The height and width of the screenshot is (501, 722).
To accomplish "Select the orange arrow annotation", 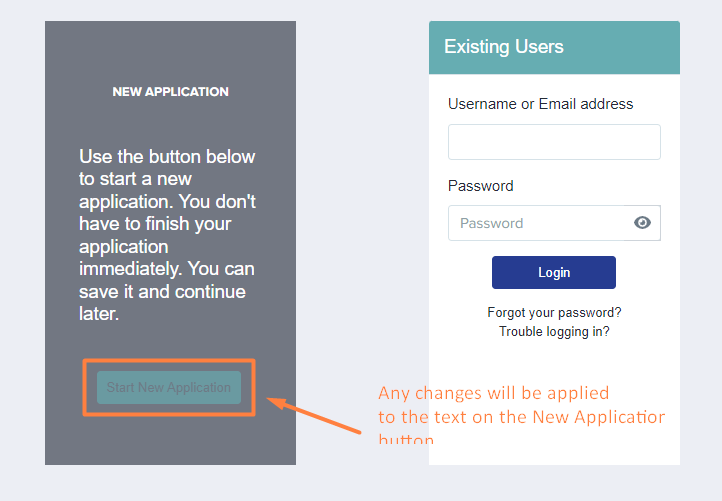I will tap(314, 416).
